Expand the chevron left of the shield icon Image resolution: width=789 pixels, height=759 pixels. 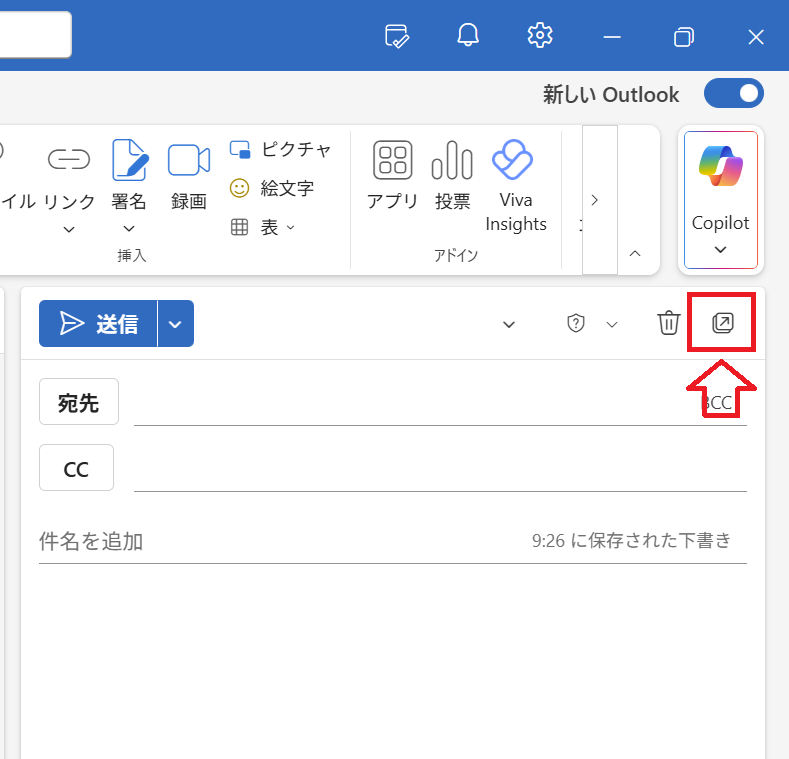509,325
